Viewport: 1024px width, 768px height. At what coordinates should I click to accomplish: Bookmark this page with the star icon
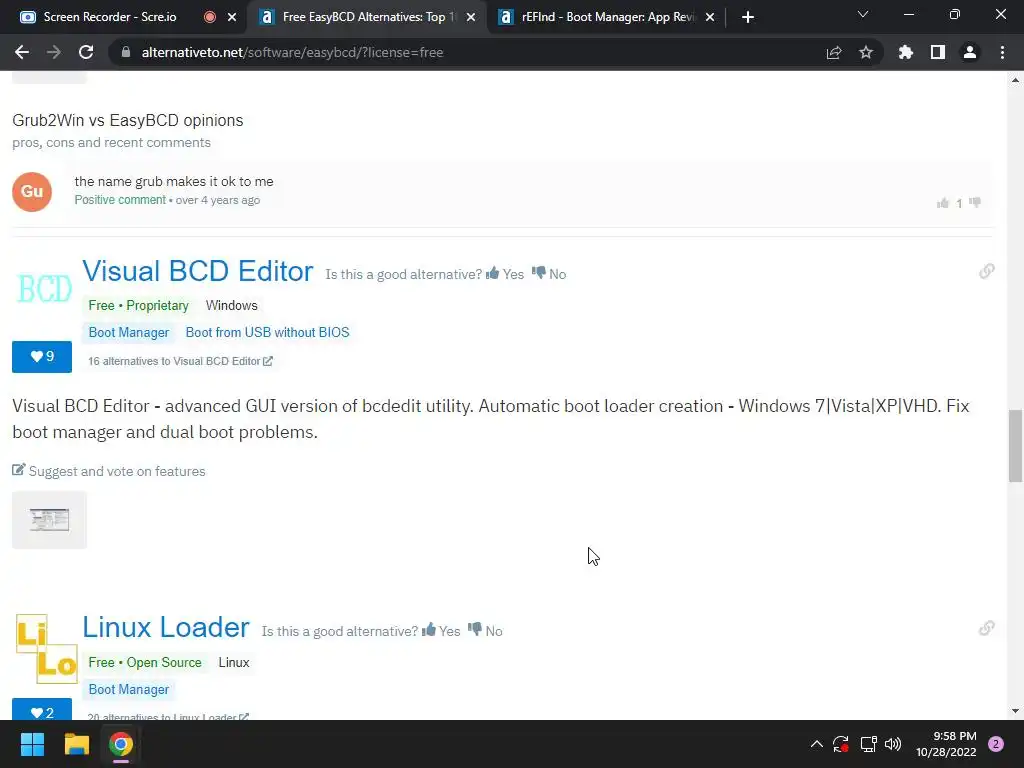tap(866, 52)
